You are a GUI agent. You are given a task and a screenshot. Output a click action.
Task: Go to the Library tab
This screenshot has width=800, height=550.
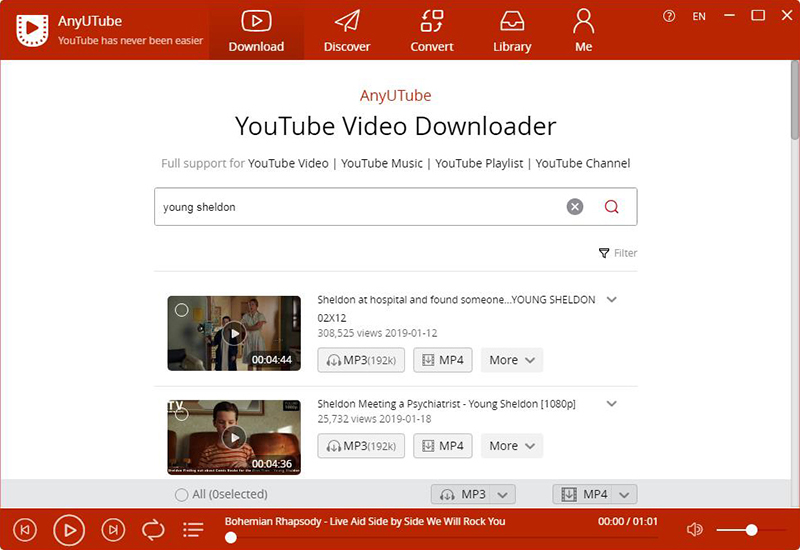(512, 32)
